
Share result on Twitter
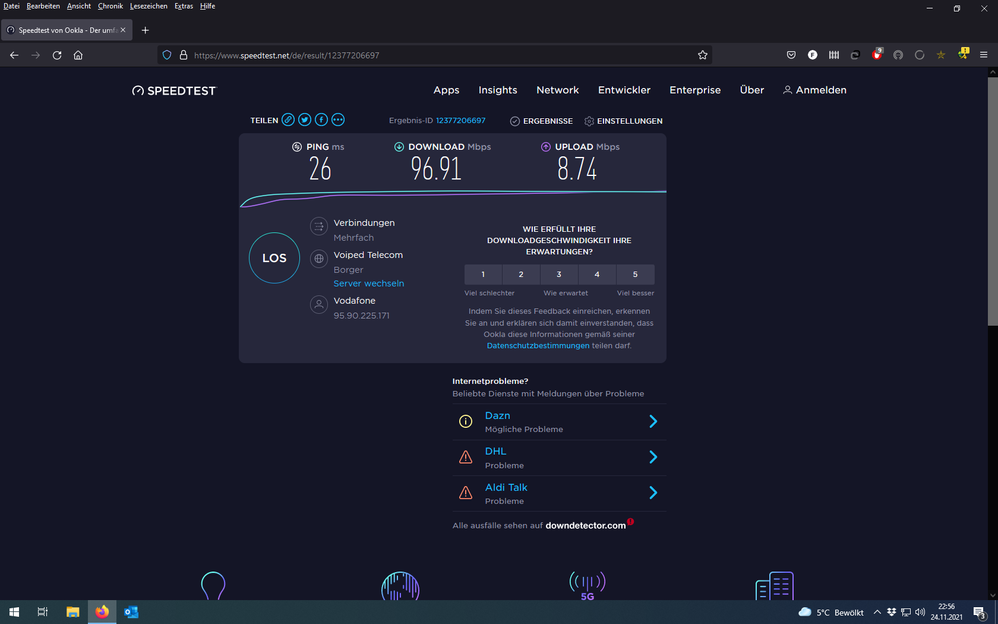(x=305, y=120)
